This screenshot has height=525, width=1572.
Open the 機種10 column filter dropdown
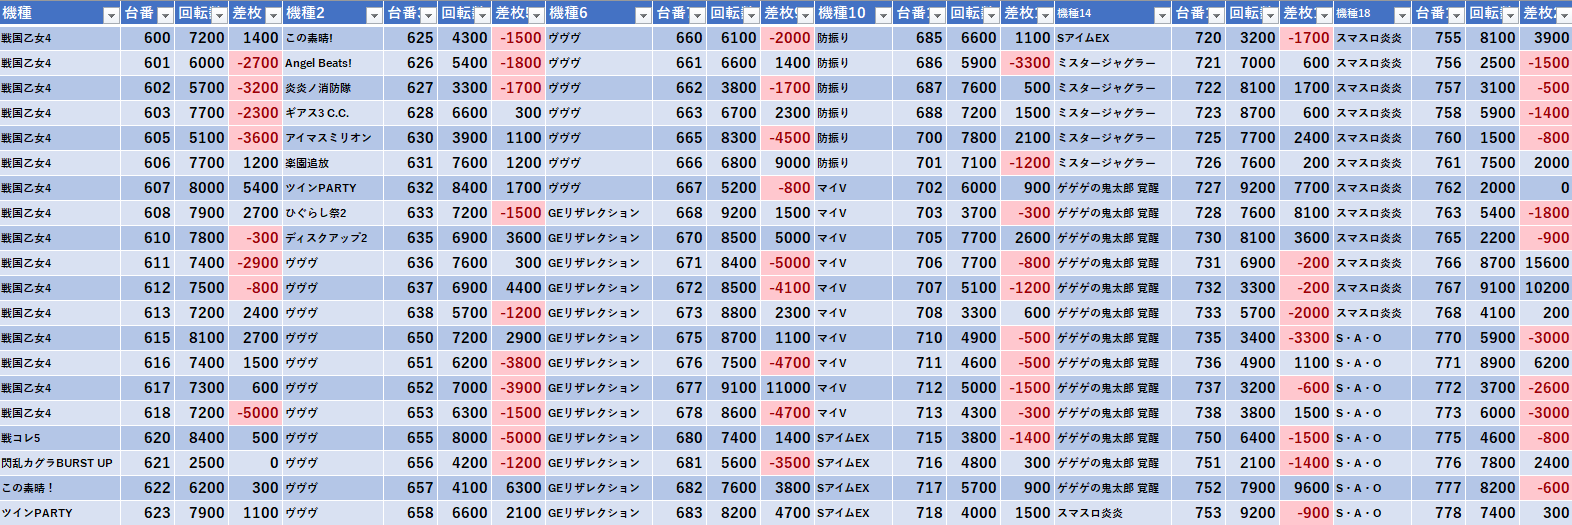[883, 15]
